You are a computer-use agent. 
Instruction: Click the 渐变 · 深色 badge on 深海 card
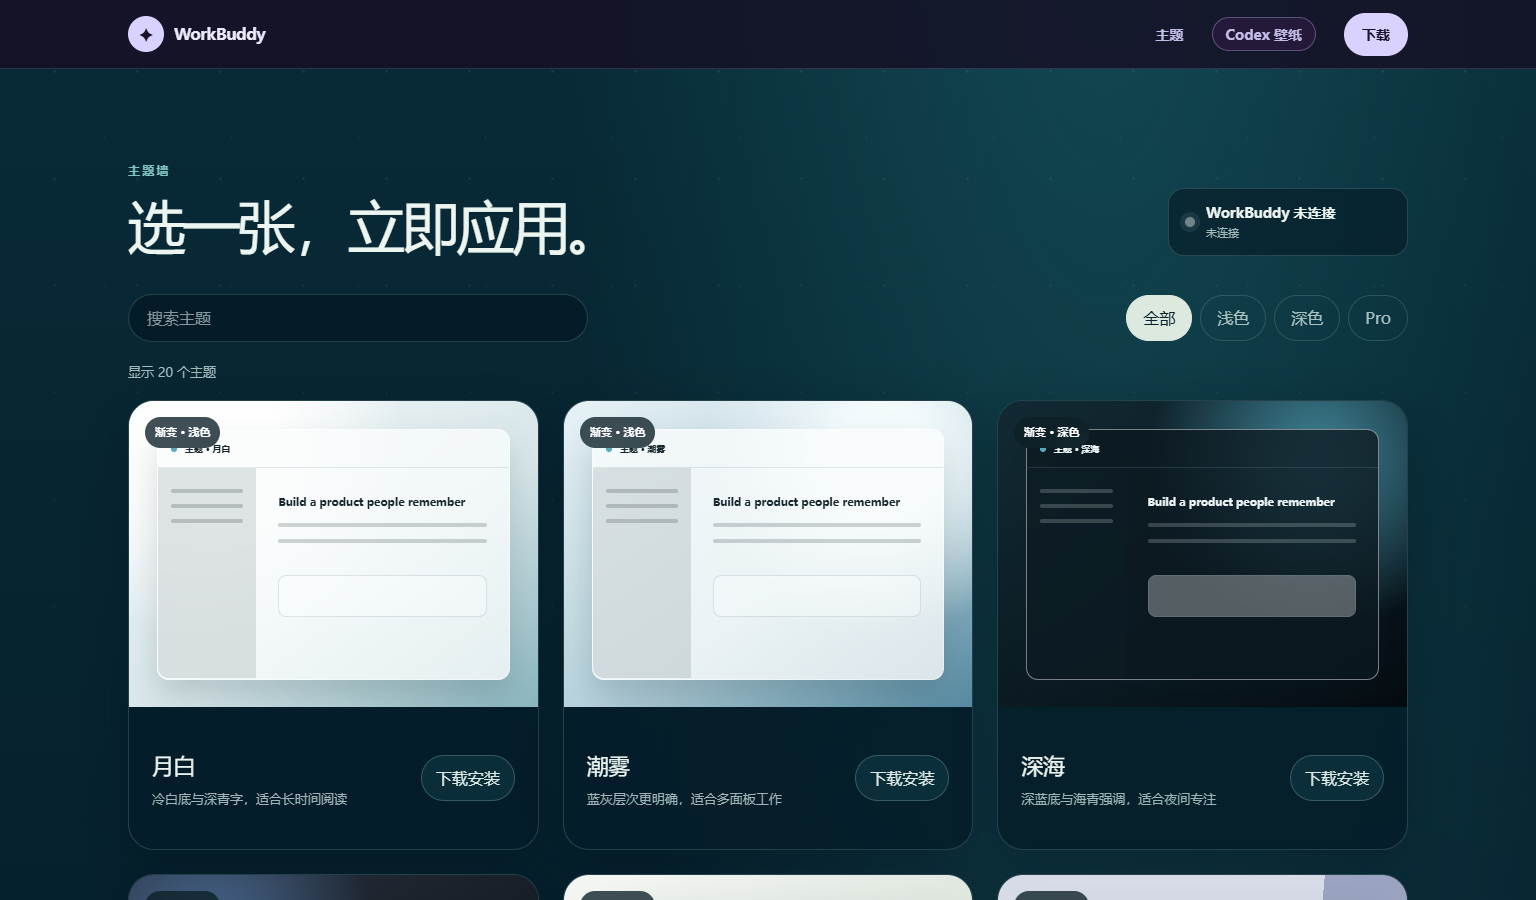(1051, 432)
